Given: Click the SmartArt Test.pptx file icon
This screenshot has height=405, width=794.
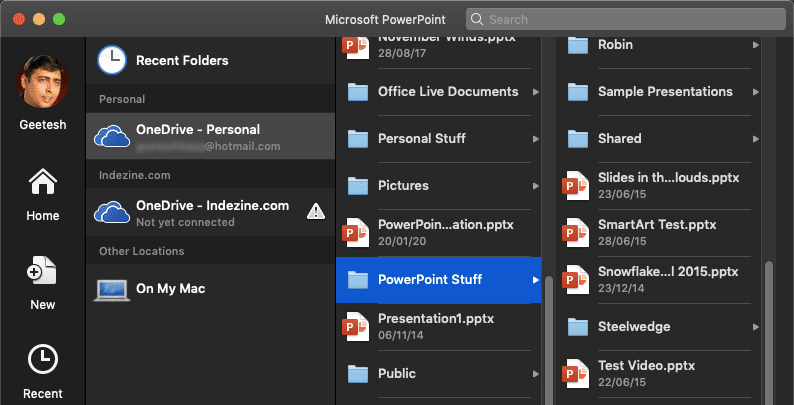Looking at the screenshot, I should 576,232.
